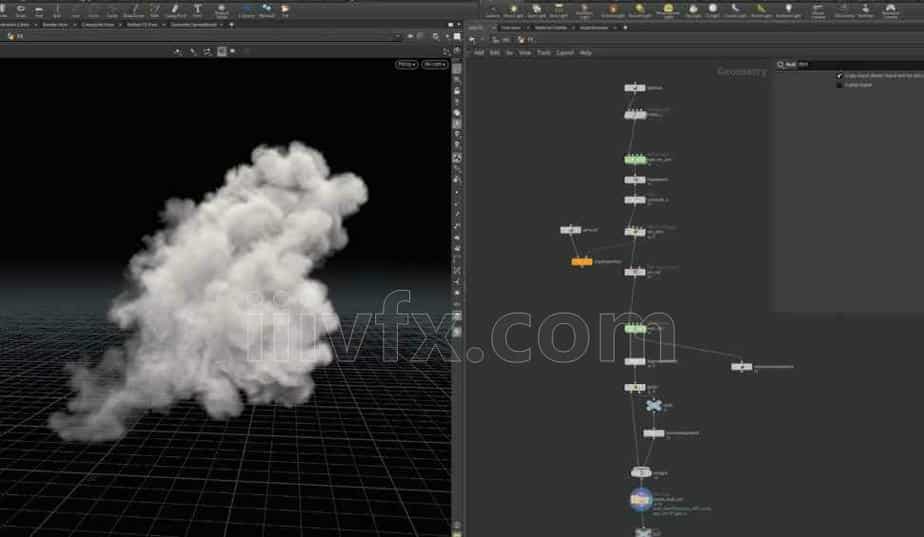Viewport: 924px width, 537px height.
Task: Add a Geometry Light from shelf
Action: 584,11
